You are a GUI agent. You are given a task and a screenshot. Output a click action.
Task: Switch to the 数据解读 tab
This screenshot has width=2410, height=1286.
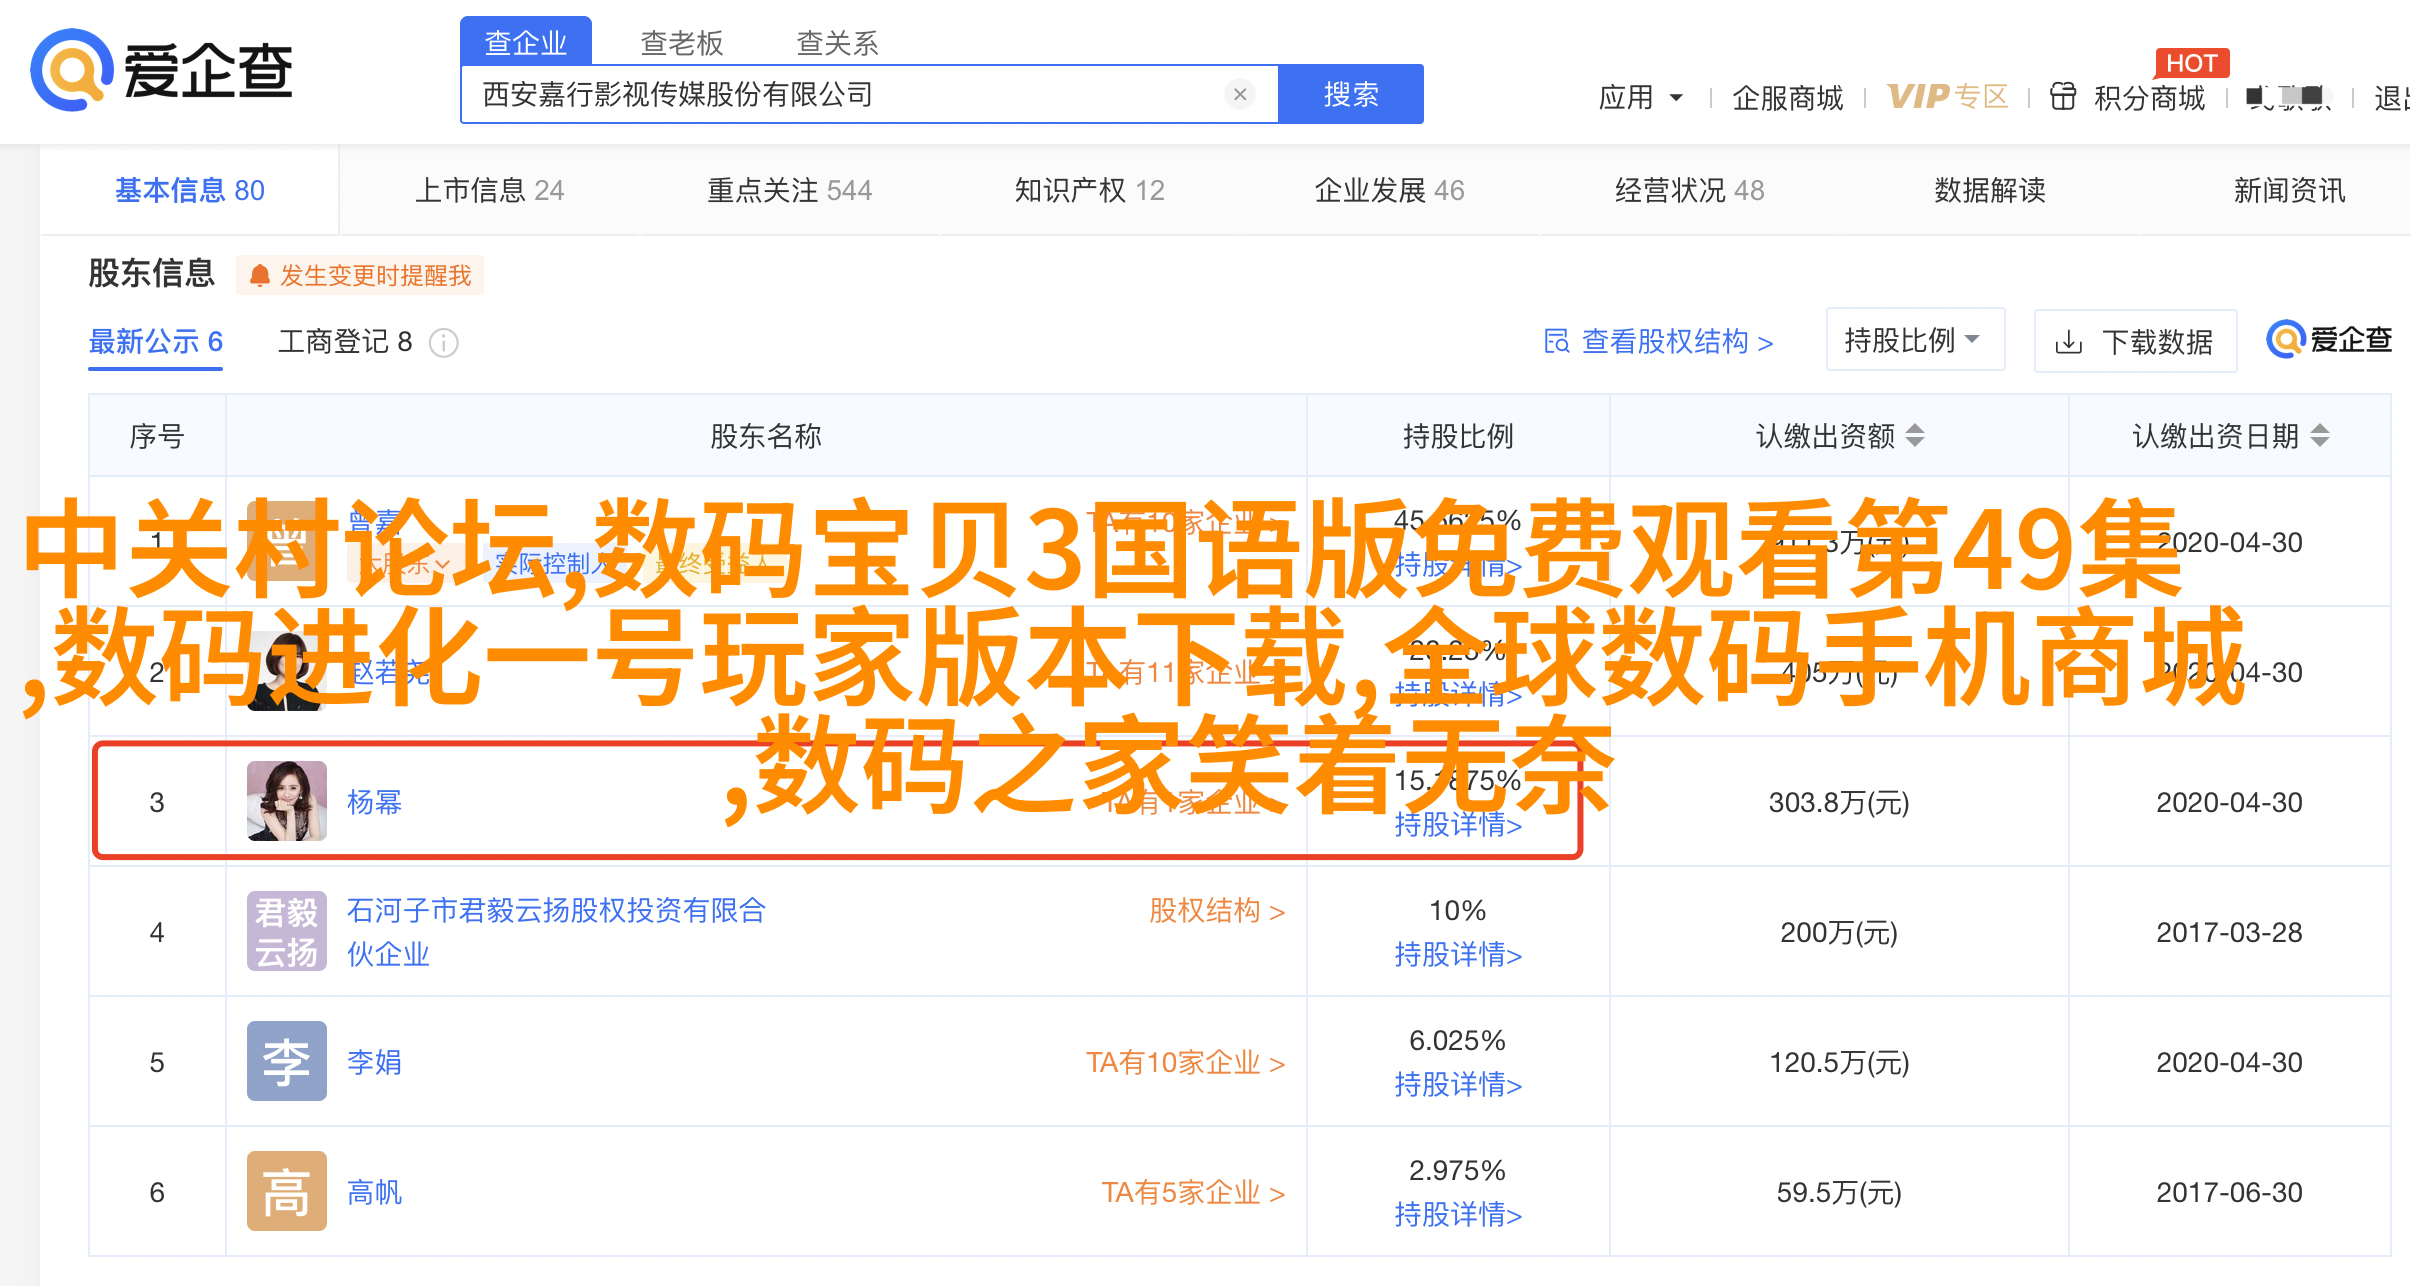1990,190
